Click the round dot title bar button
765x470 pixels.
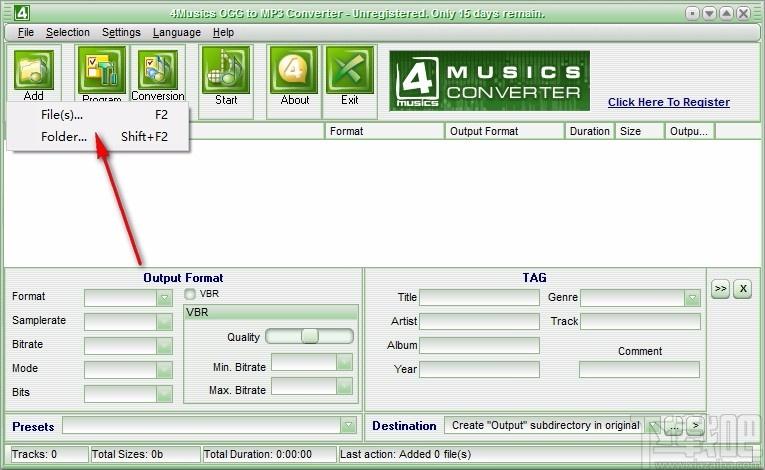692,13
